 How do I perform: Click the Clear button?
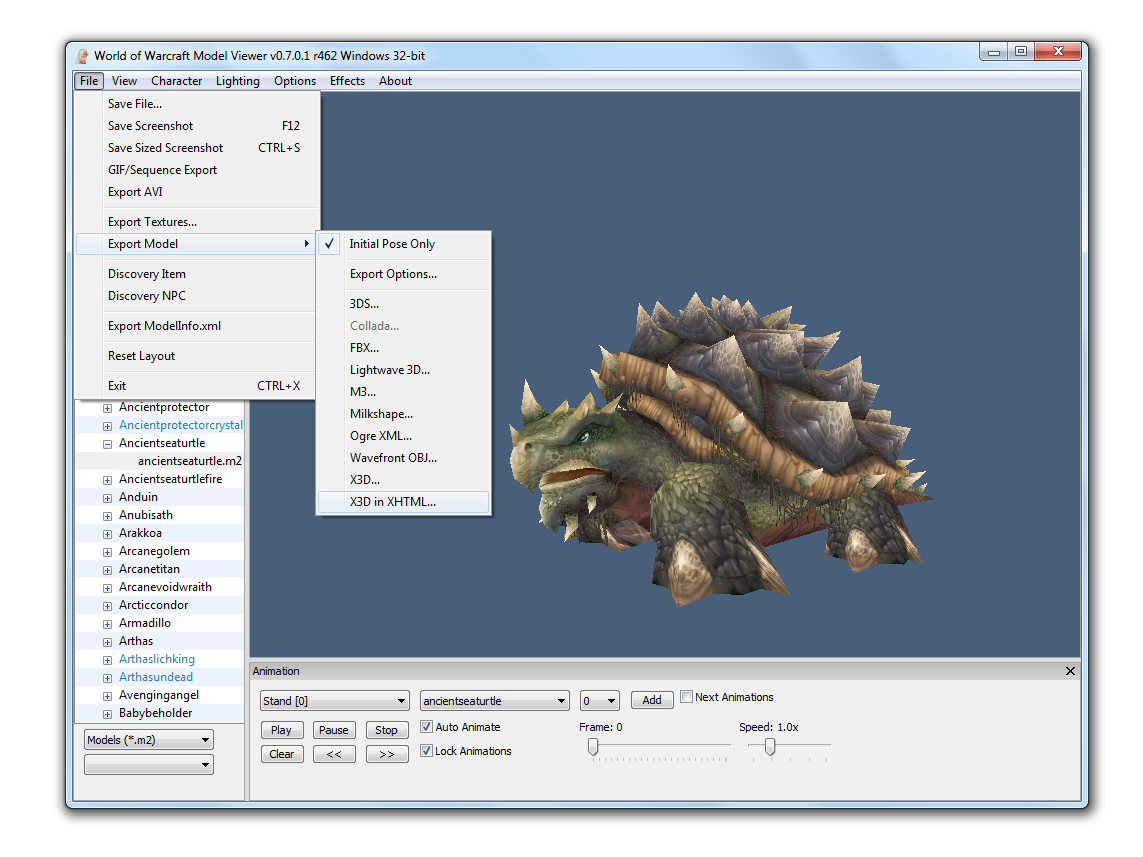pos(281,754)
